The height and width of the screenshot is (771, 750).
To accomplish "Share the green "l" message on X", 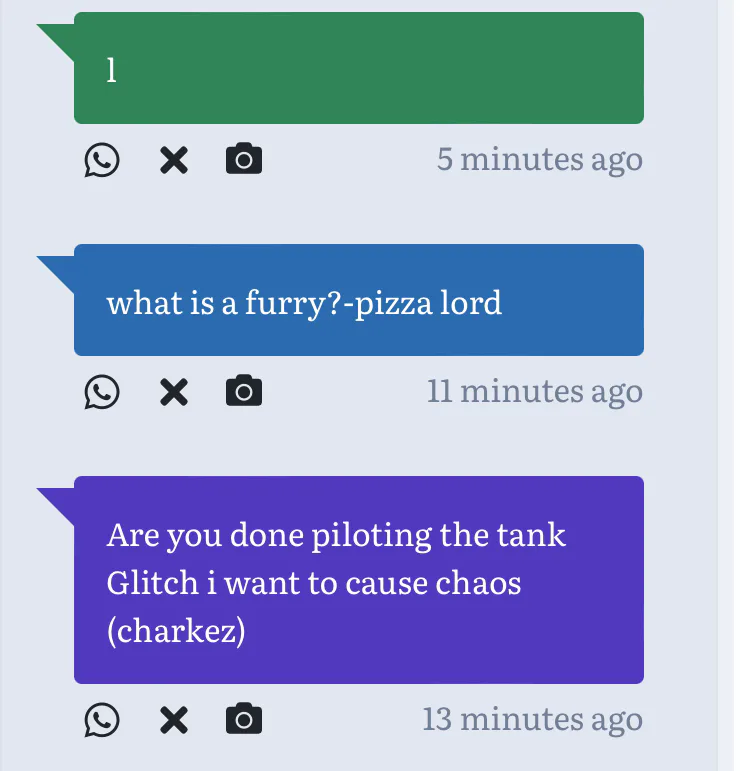I will pos(174,160).
